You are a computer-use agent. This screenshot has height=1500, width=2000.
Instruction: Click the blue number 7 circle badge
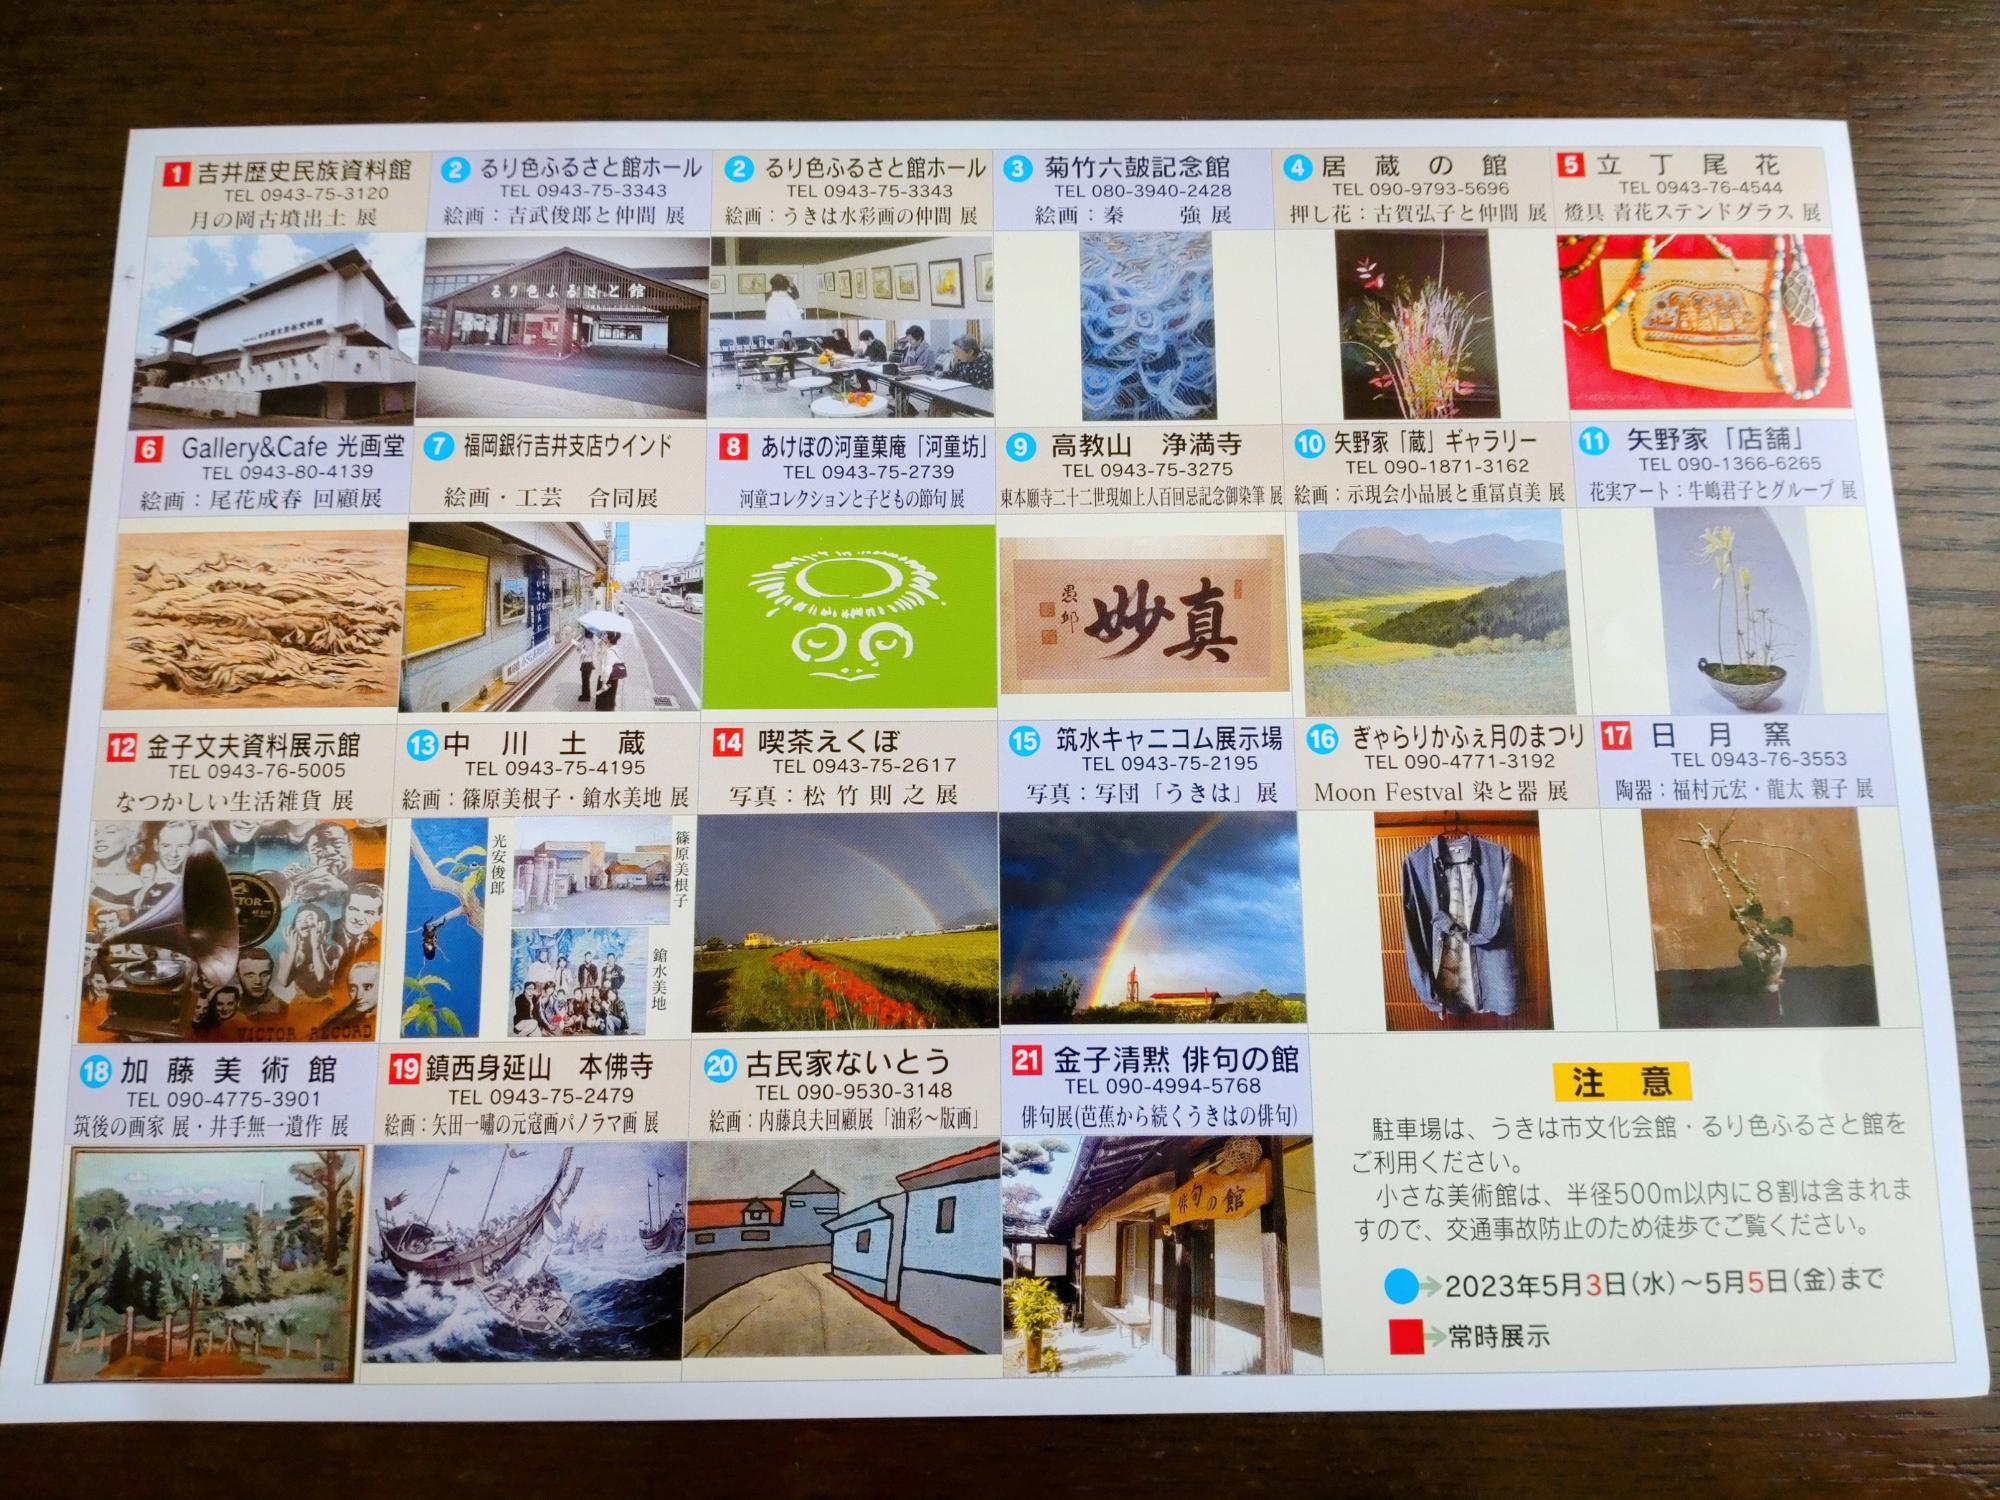438,447
